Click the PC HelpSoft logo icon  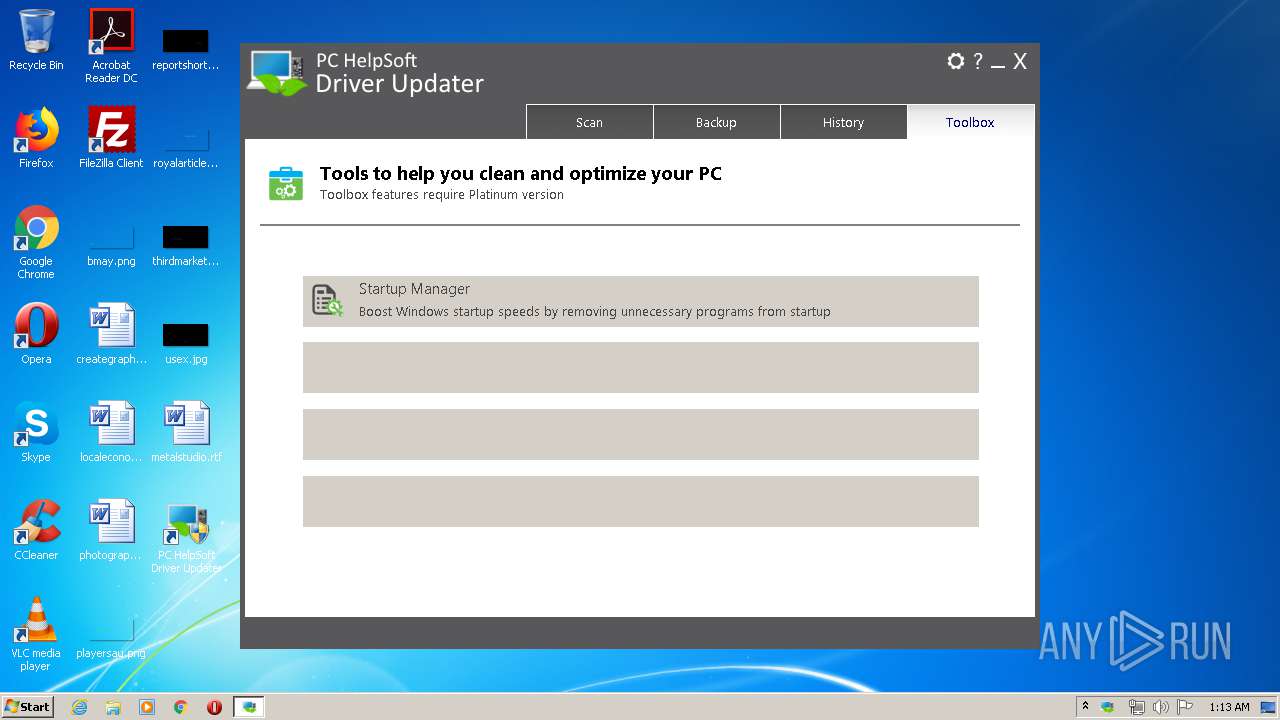tap(278, 73)
